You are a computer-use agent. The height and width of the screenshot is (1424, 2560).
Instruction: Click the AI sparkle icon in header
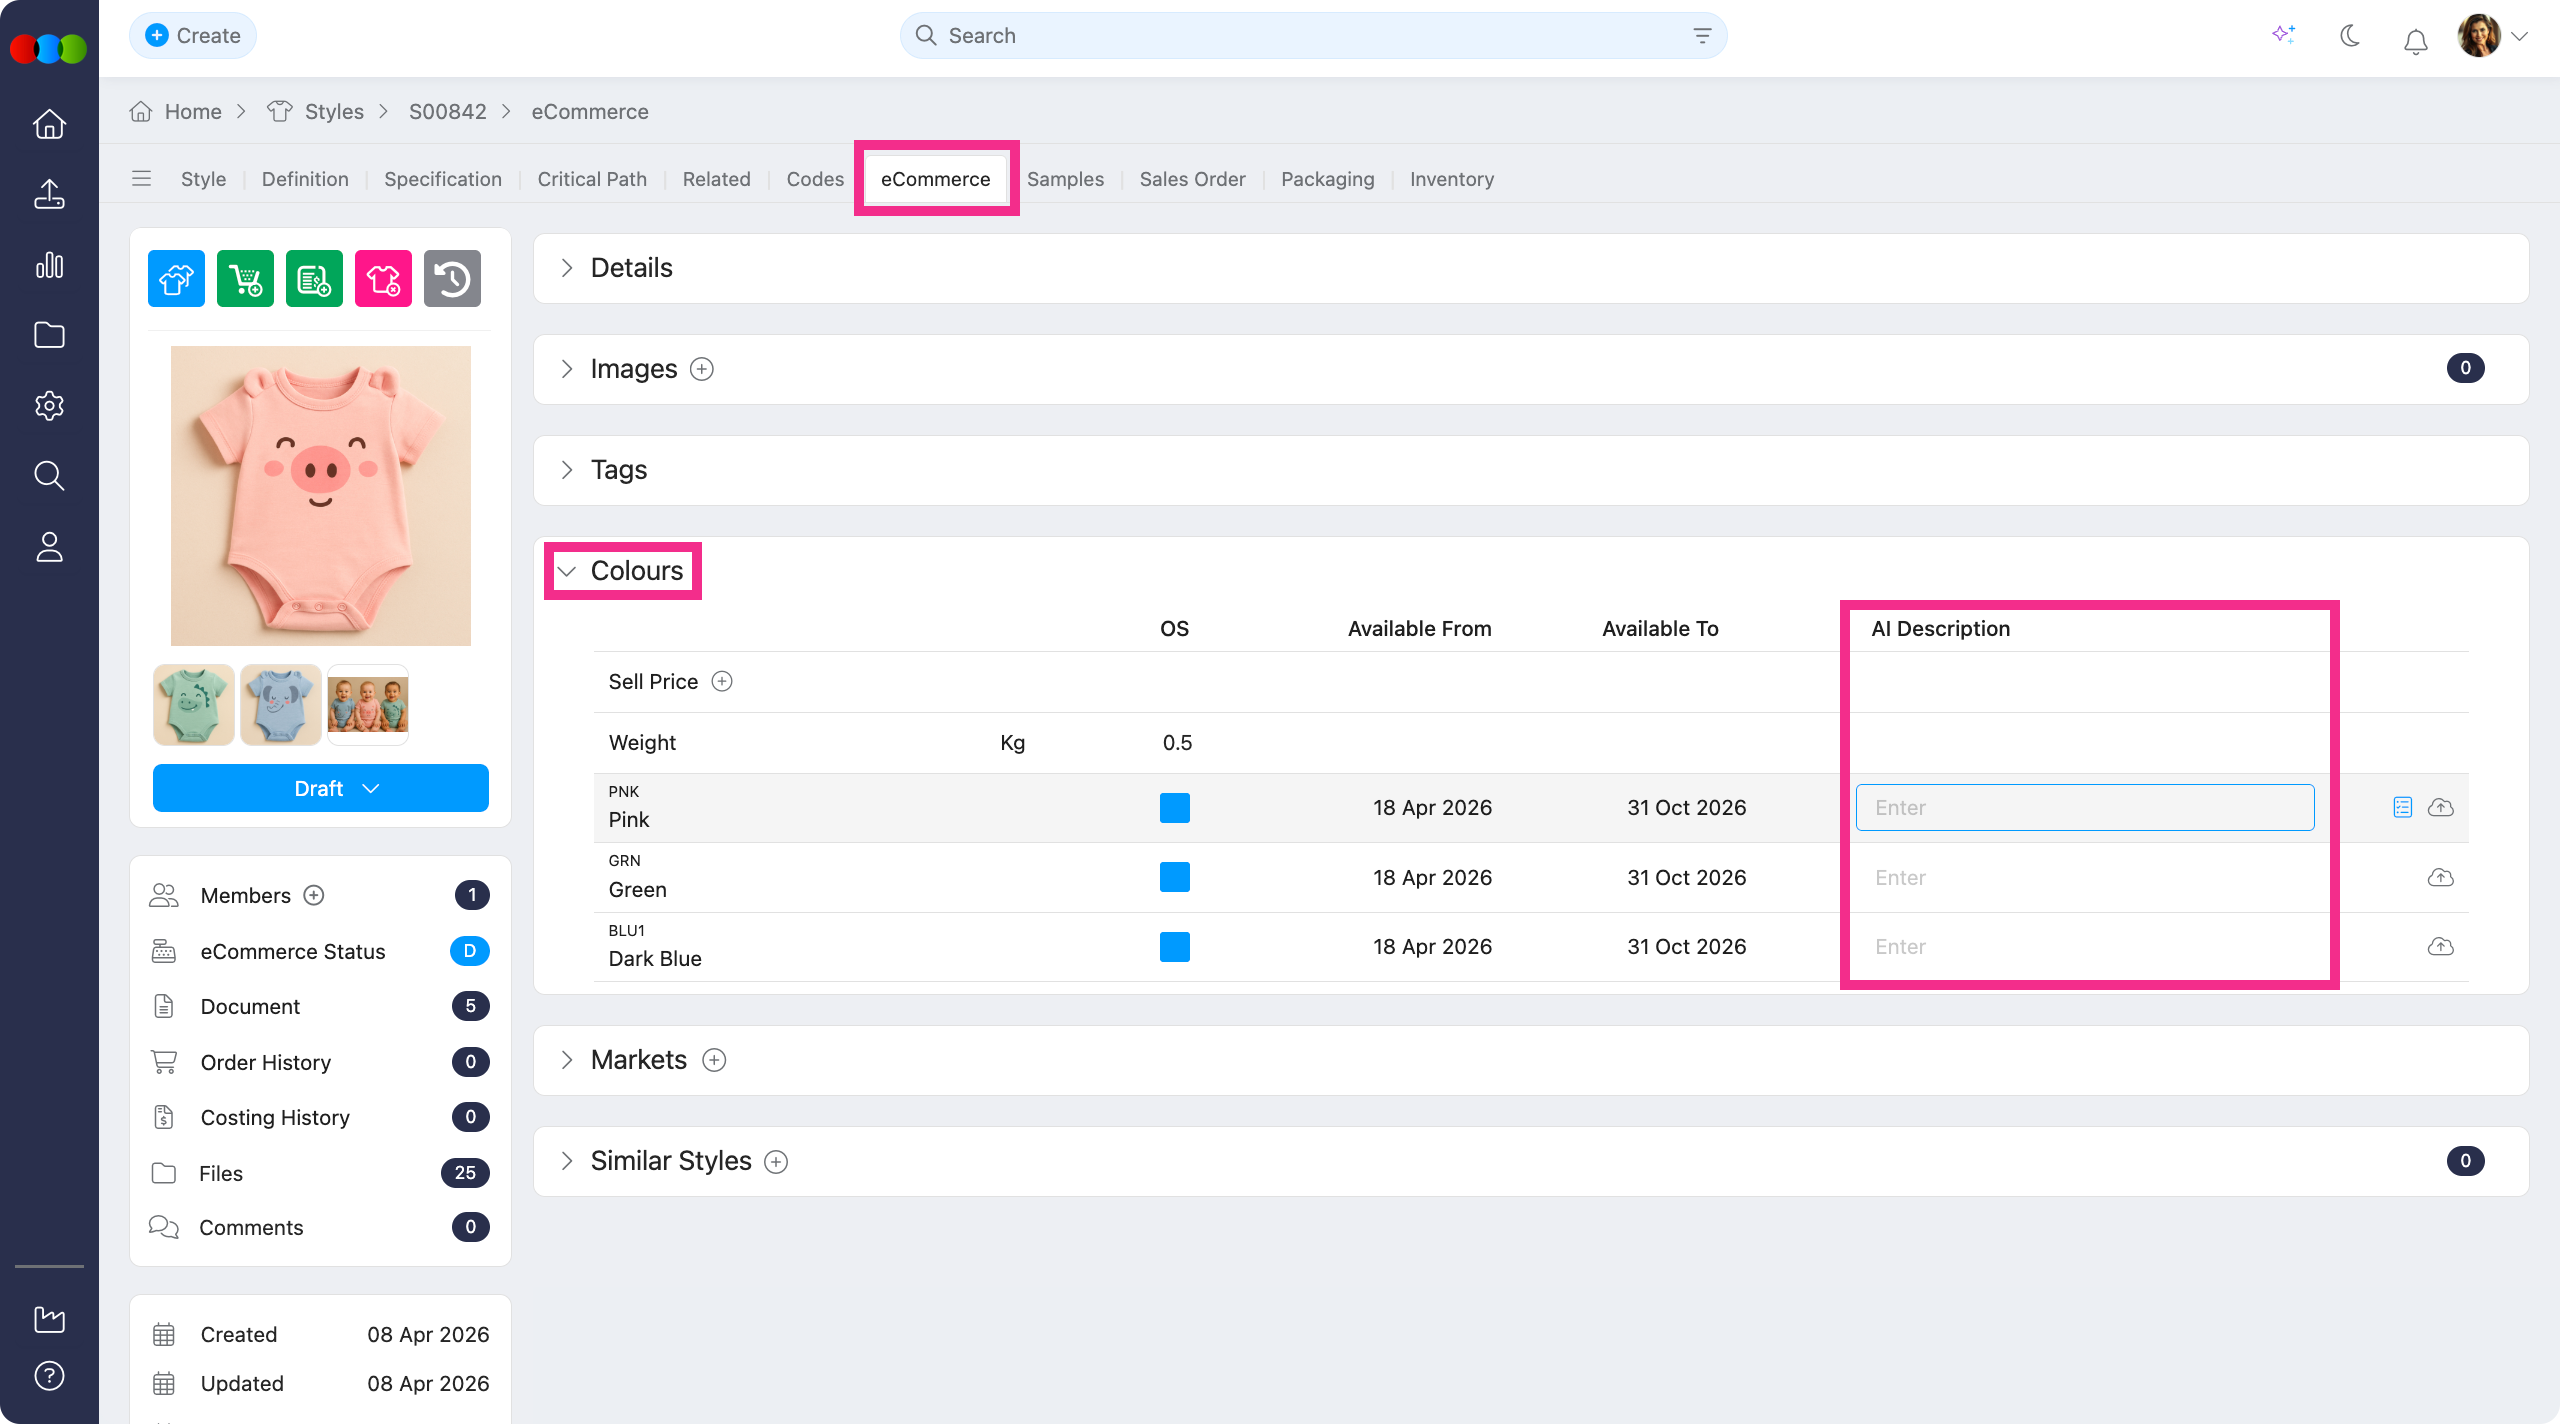(2283, 35)
